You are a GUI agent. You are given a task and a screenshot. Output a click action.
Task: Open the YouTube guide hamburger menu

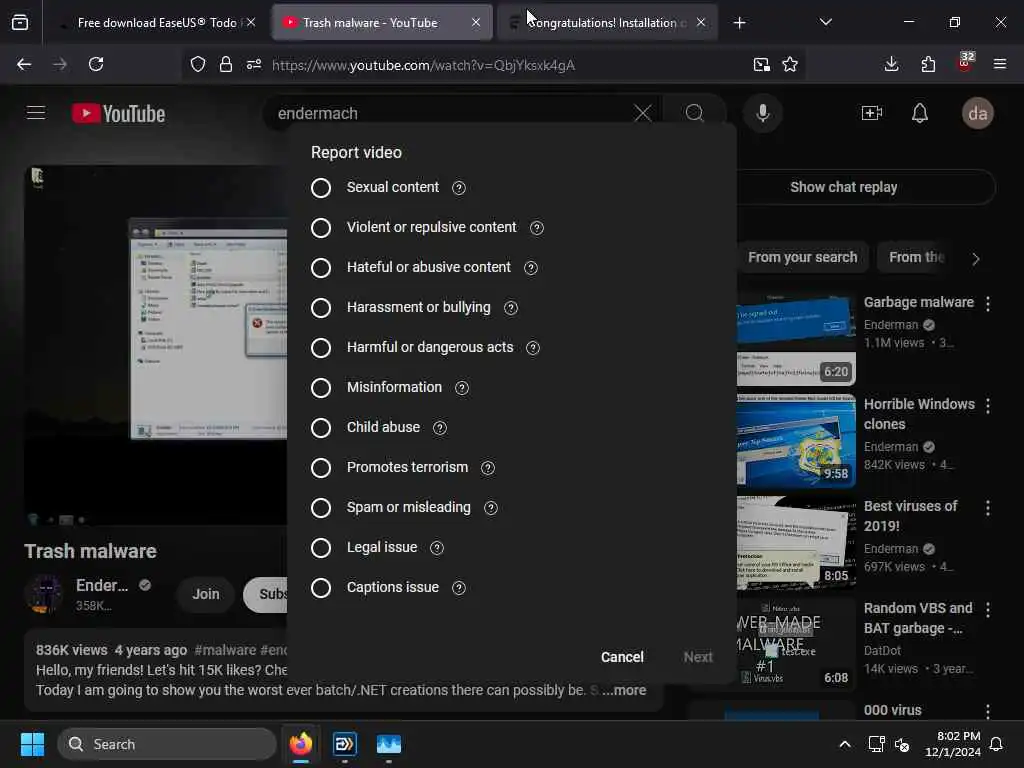[x=36, y=113]
